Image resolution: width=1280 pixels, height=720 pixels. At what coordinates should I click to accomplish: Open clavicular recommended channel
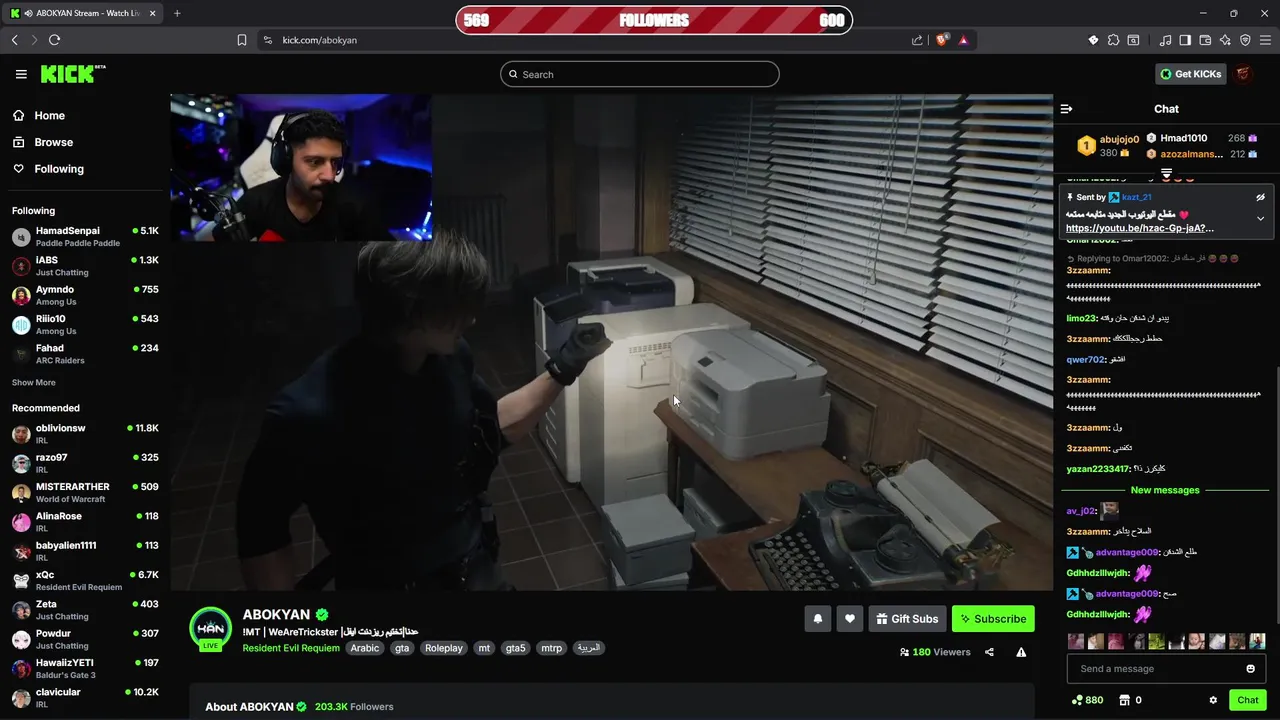(85, 697)
